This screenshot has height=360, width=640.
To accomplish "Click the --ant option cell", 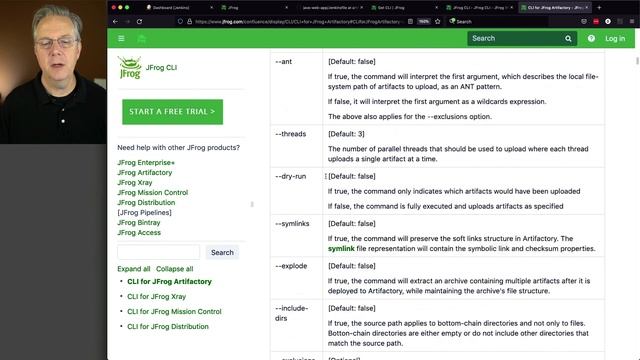I will click(x=296, y=89).
